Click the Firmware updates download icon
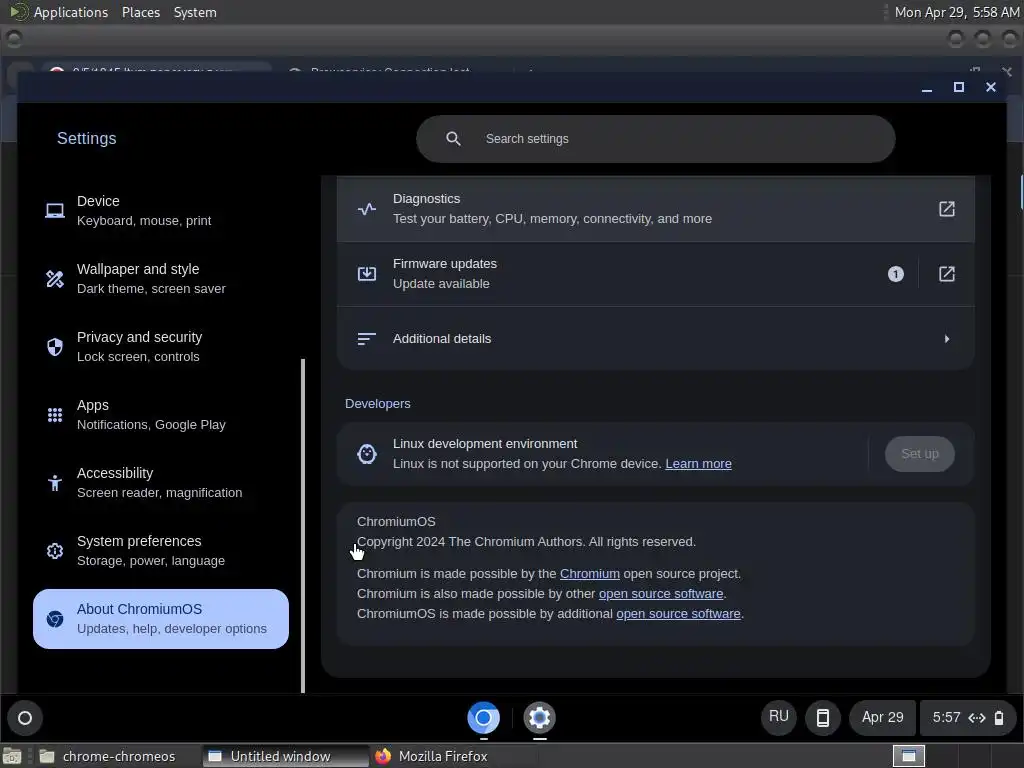The width and height of the screenshot is (1024, 768). (367, 274)
